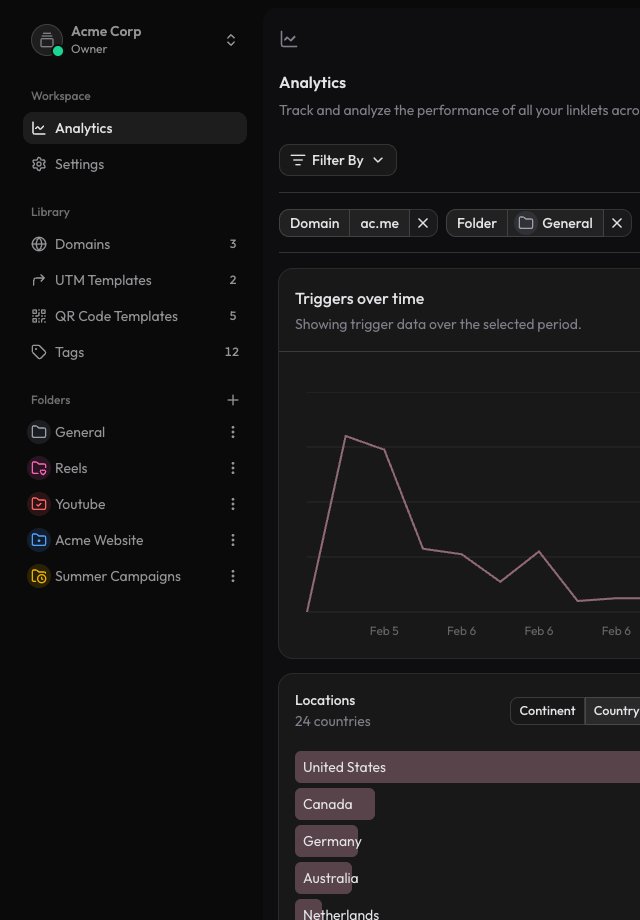
Task: Go to UTM Templates
Action: tap(103, 280)
